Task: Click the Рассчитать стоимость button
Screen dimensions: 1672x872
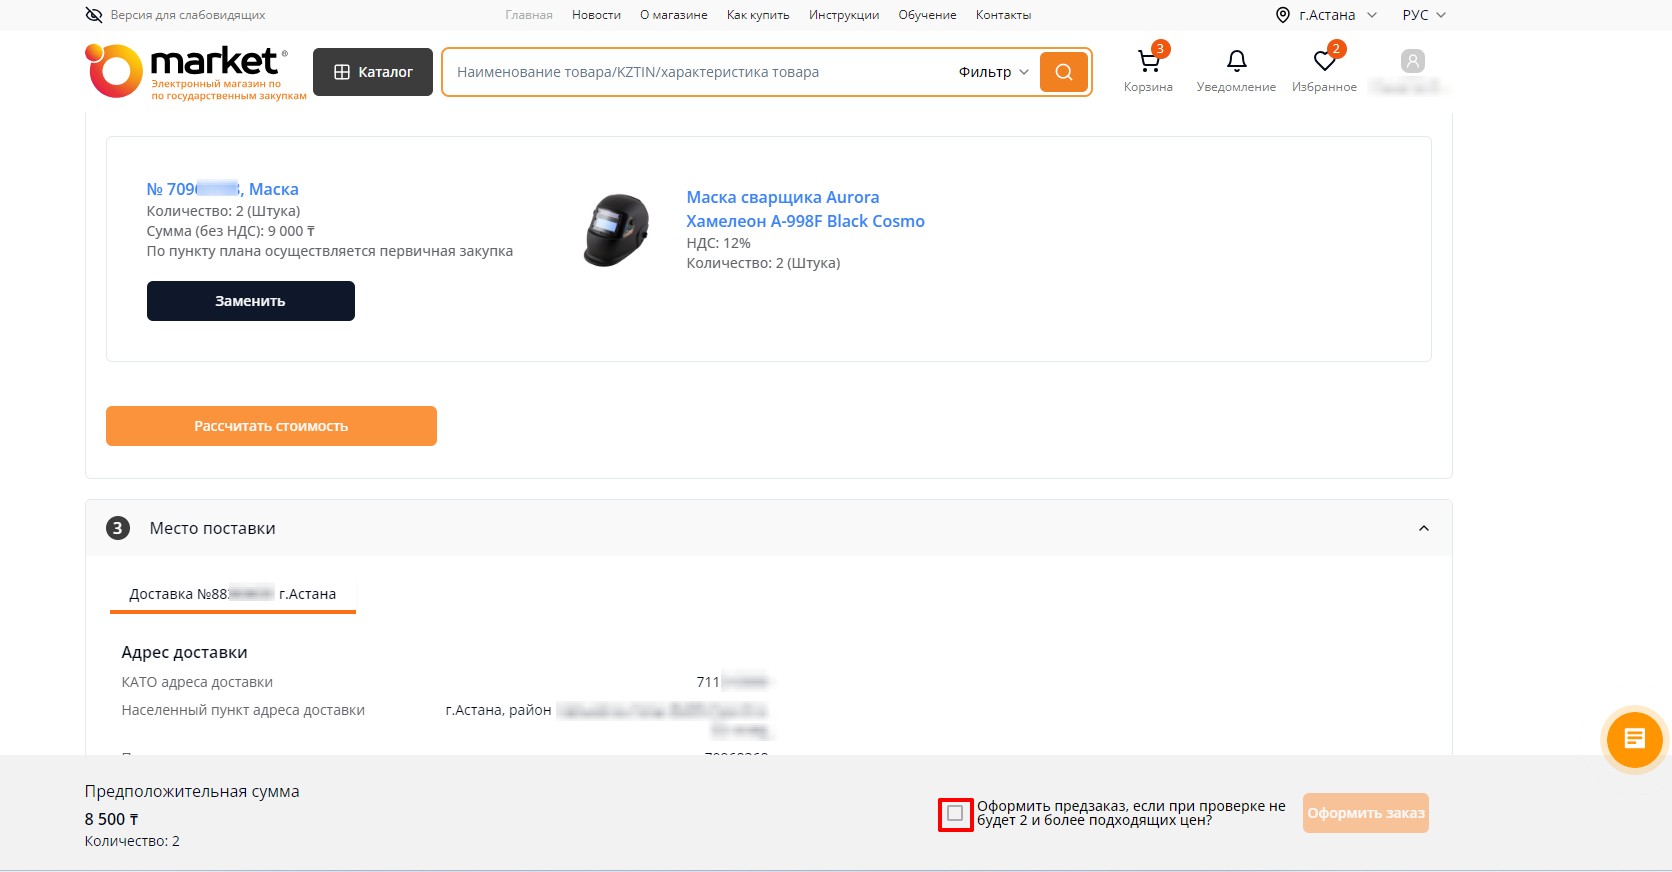Action: [x=271, y=426]
